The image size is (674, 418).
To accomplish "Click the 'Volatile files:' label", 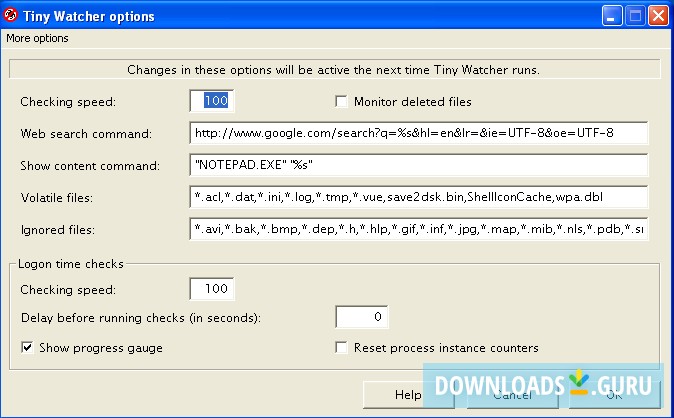I will click(57, 198).
